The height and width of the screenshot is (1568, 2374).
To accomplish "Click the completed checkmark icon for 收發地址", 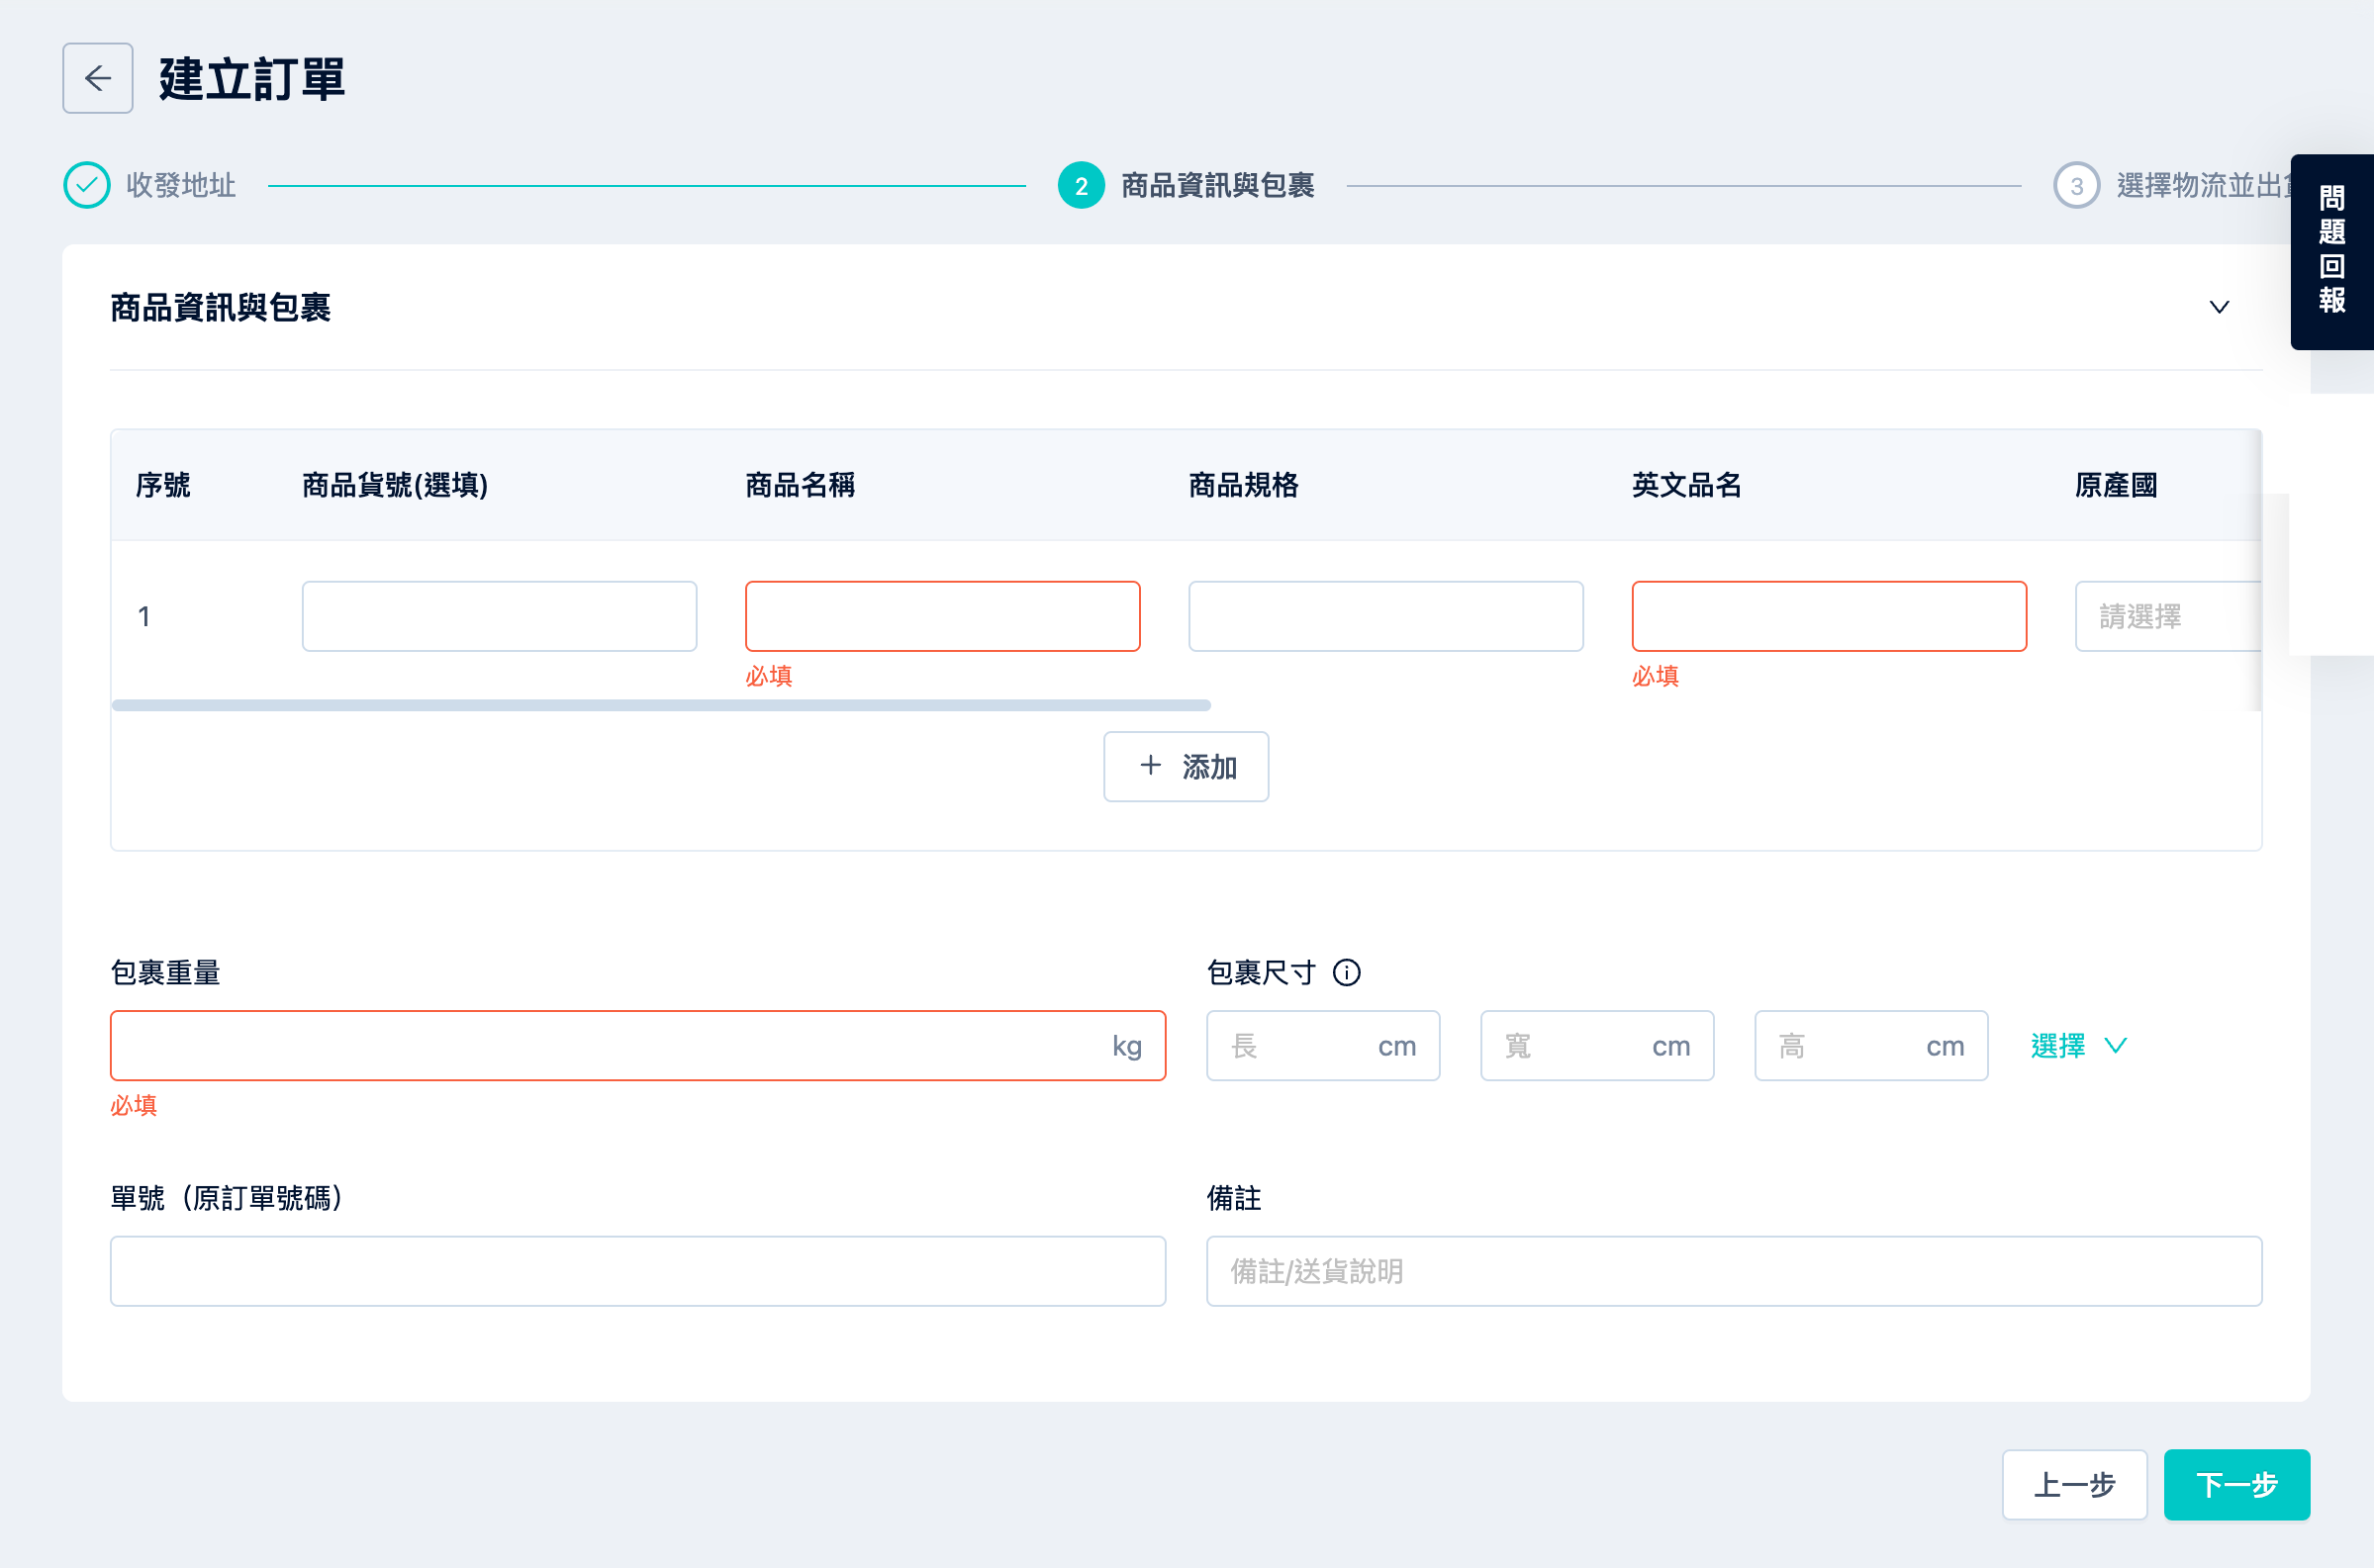I will click(x=87, y=185).
